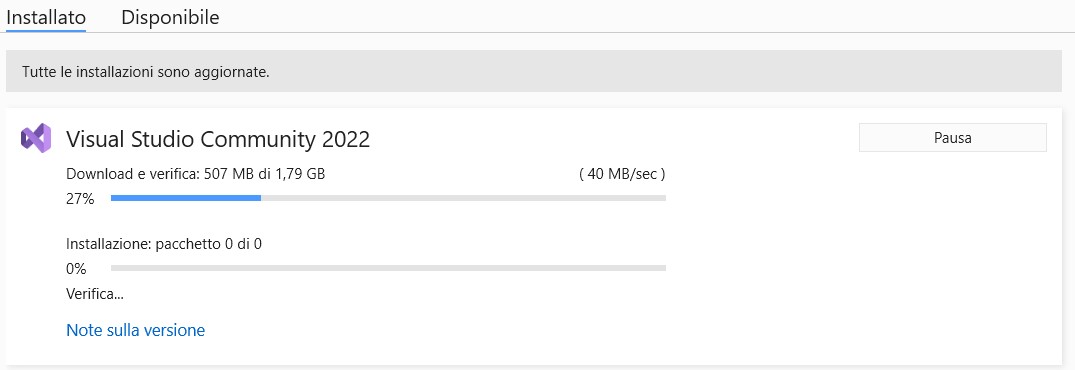Click the gray unfilled part of download progress bar
The width and height of the screenshot is (1075, 370).
click(x=463, y=198)
